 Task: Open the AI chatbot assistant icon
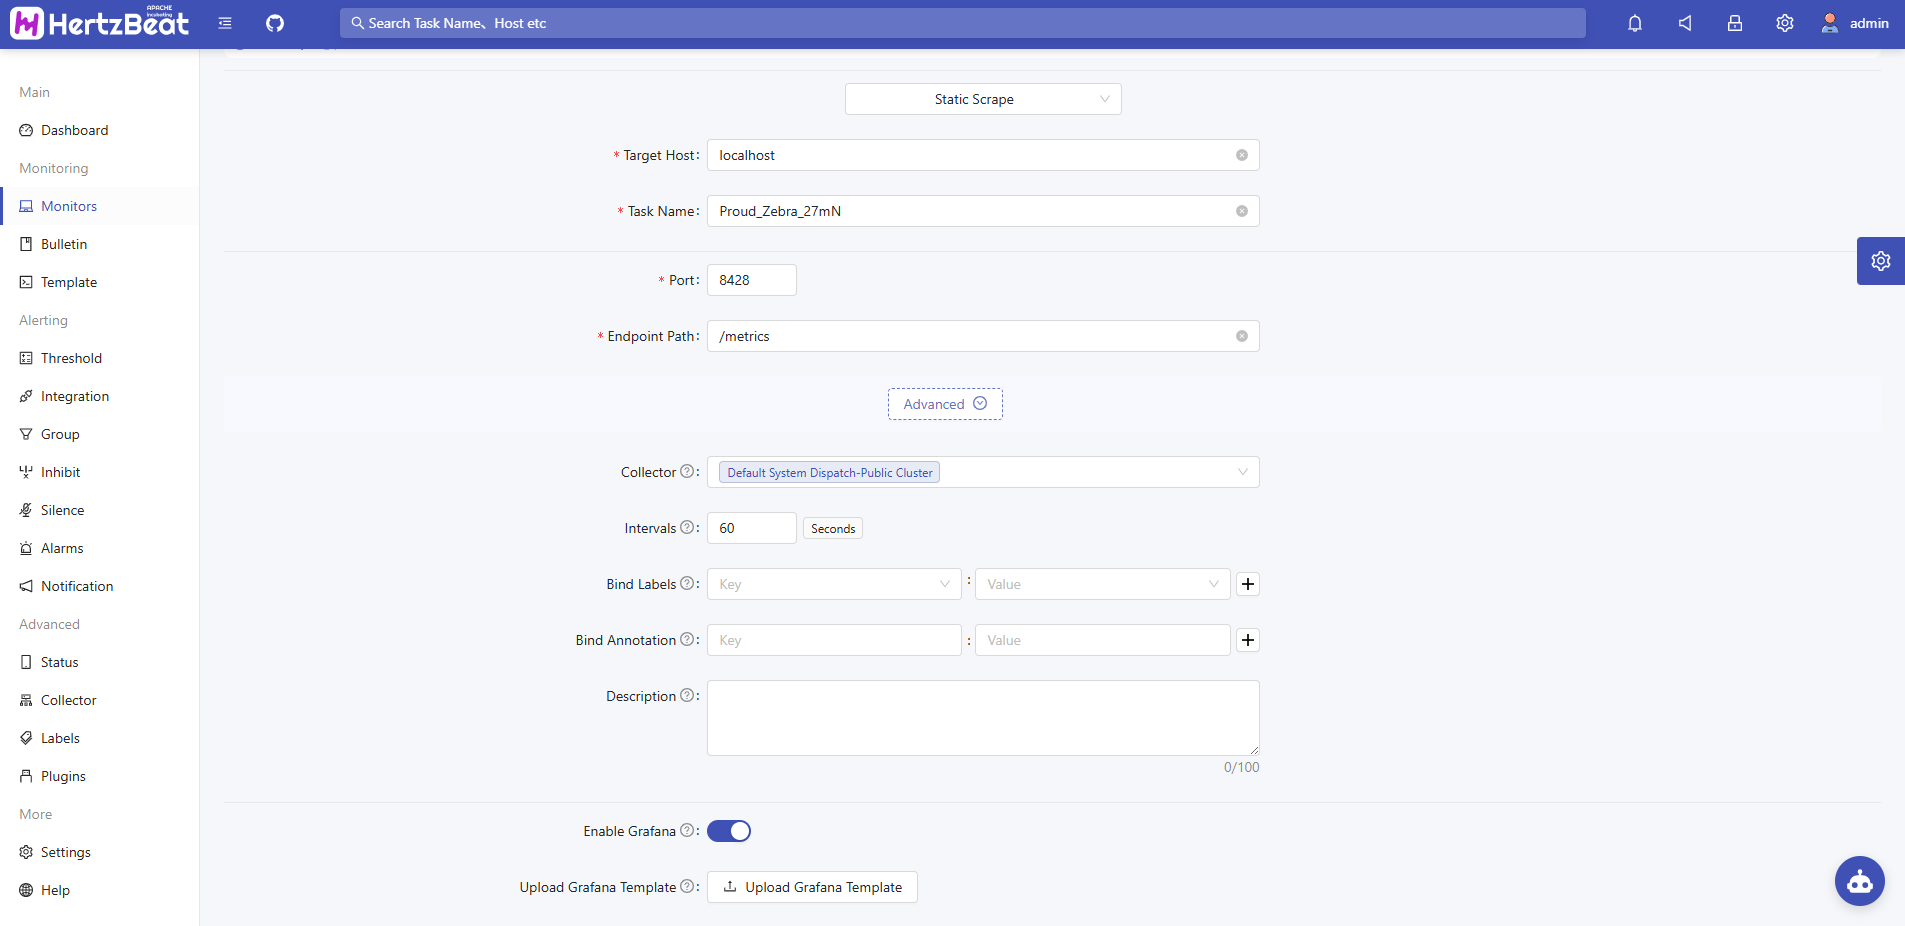[1859, 881]
